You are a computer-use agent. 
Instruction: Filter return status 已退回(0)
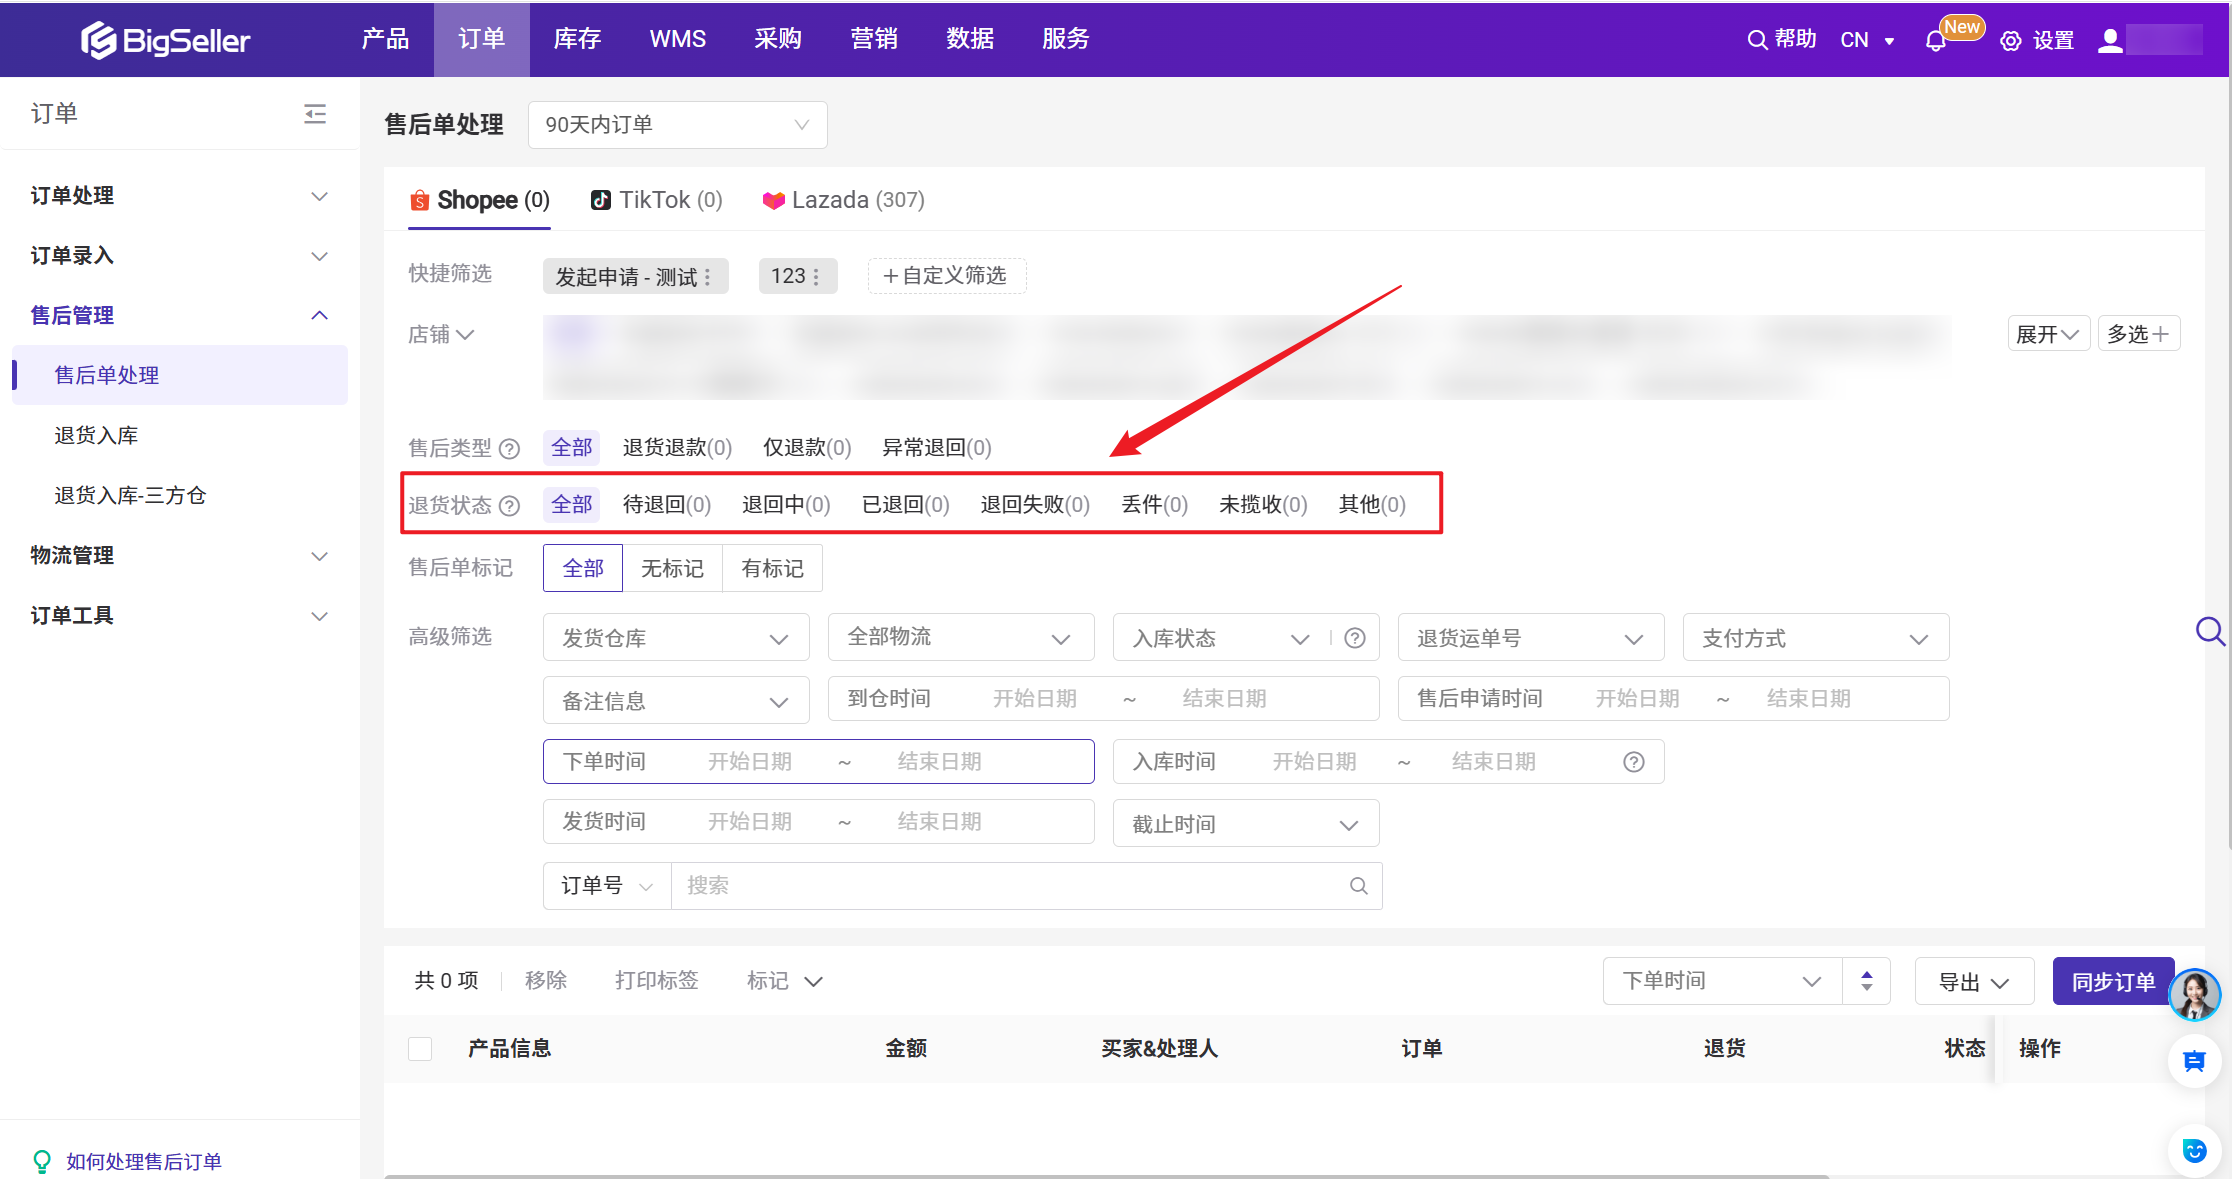pyautogui.click(x=906, y=505)
